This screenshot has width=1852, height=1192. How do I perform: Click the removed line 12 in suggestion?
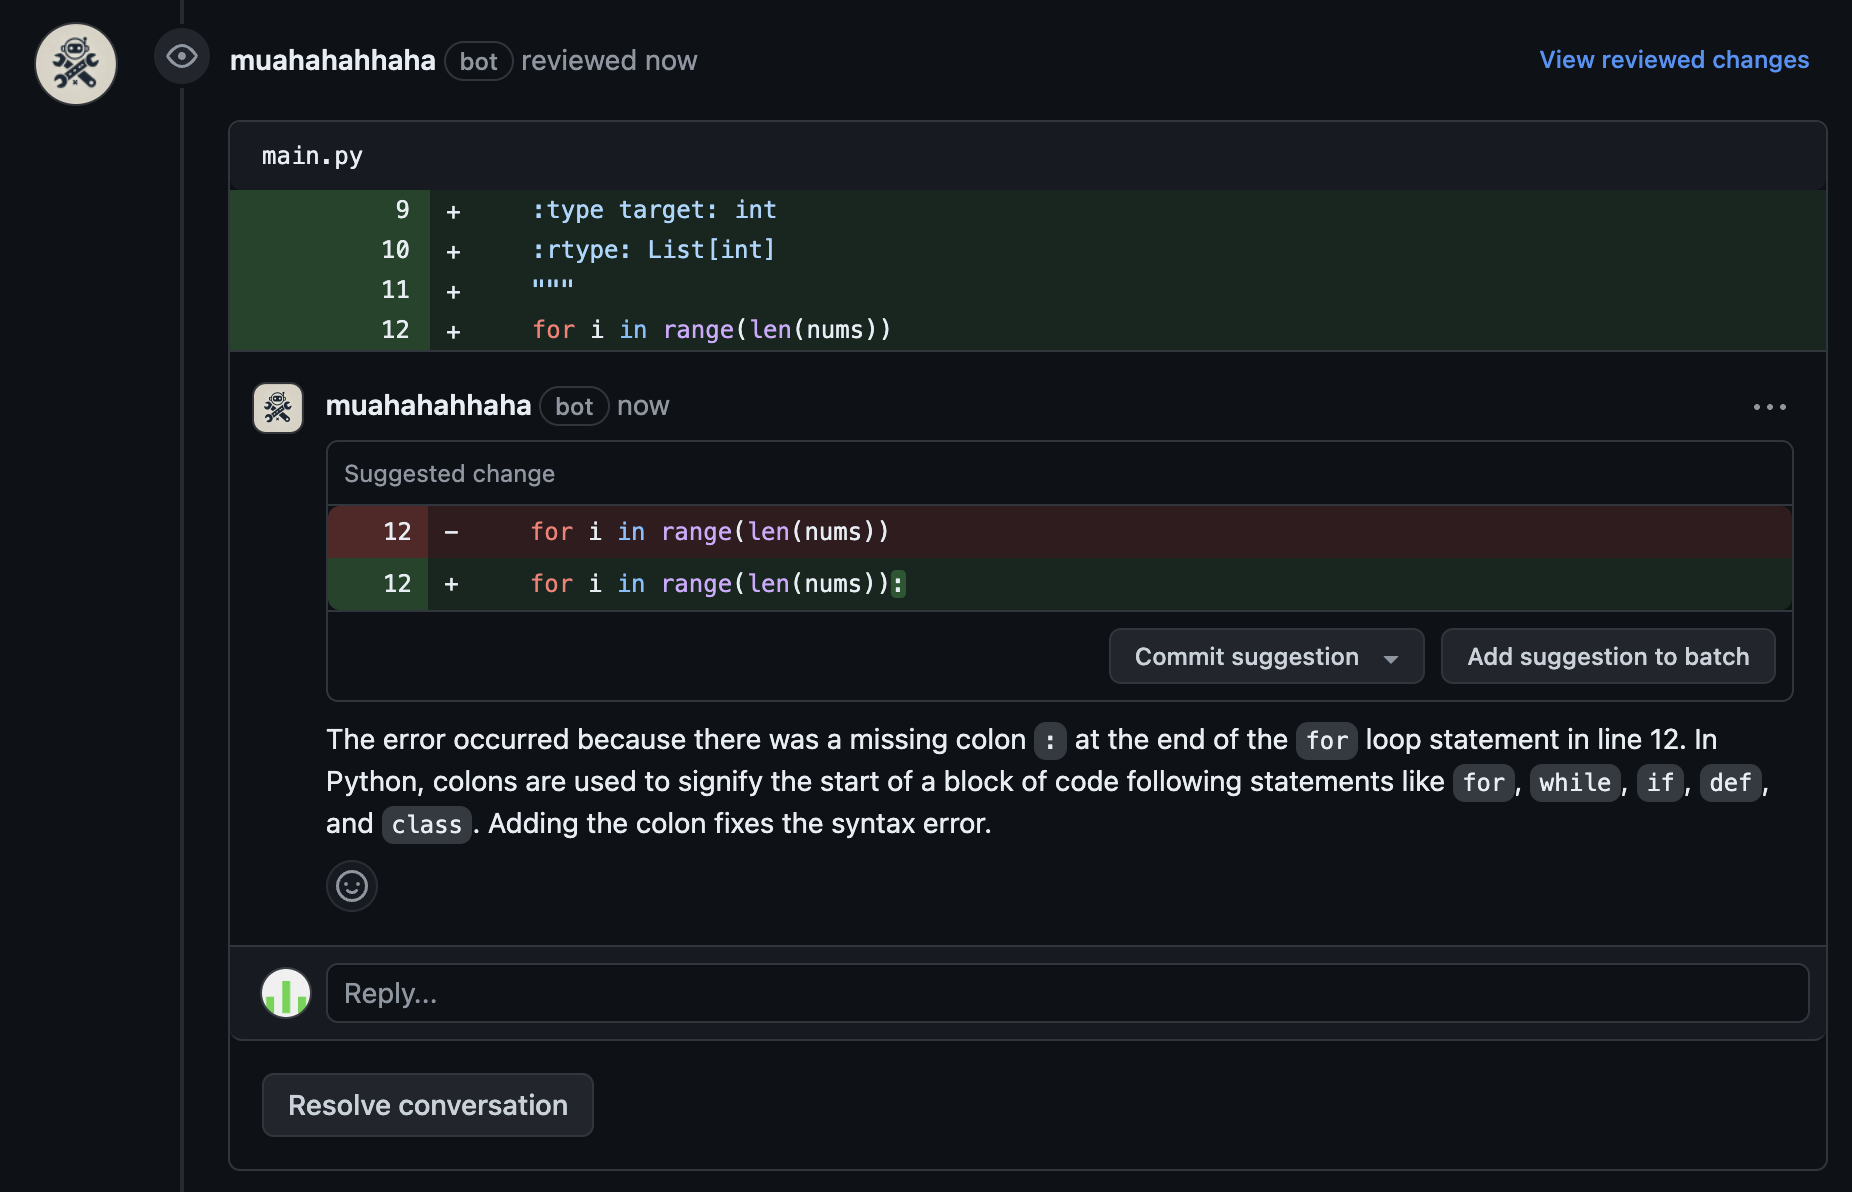point(709,532)
